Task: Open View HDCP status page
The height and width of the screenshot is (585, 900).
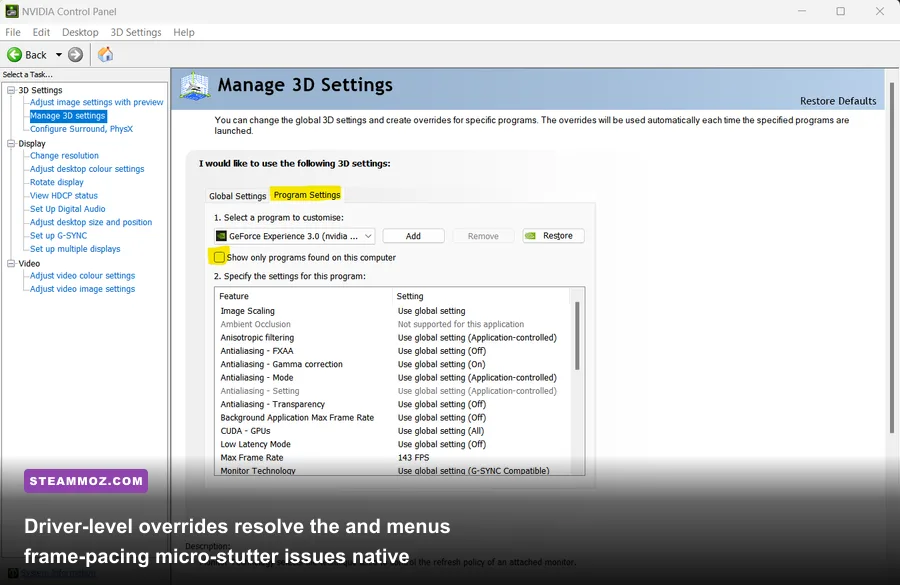Action: pos(64,196)
